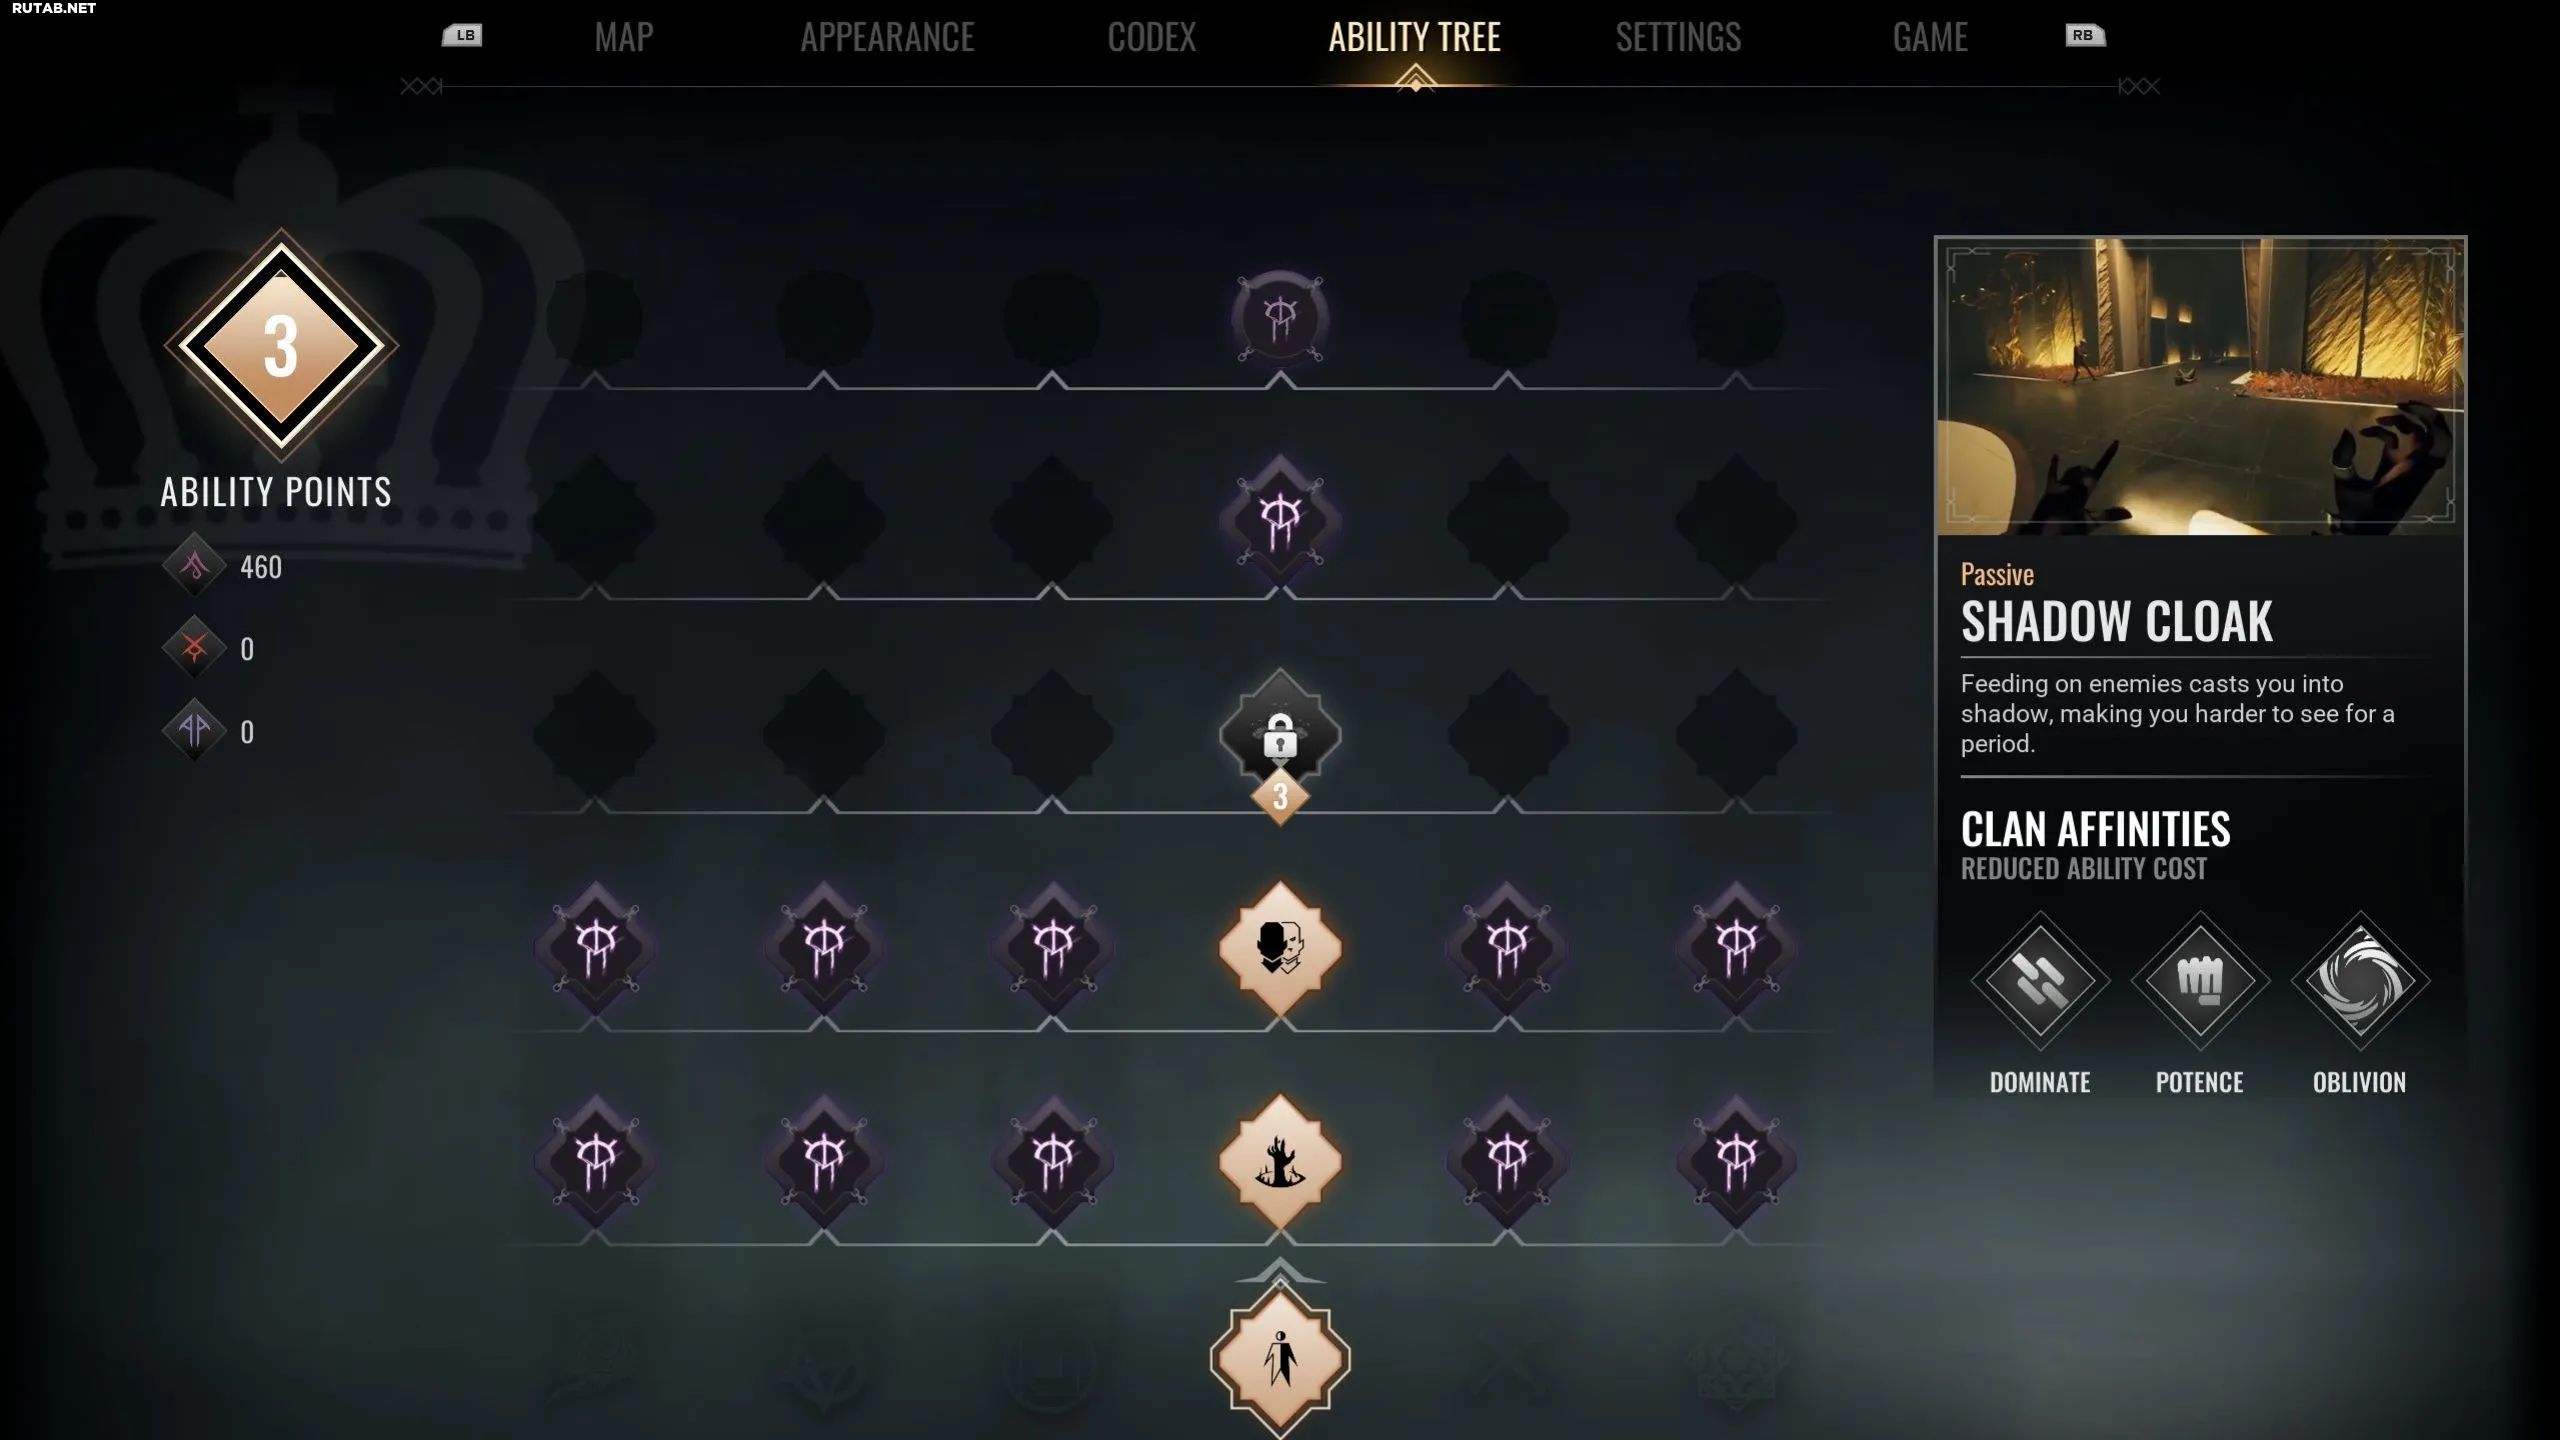The image size is (2560, 1440).
Task: Select the circular sigil node in top row
Action: point(1280,319)
